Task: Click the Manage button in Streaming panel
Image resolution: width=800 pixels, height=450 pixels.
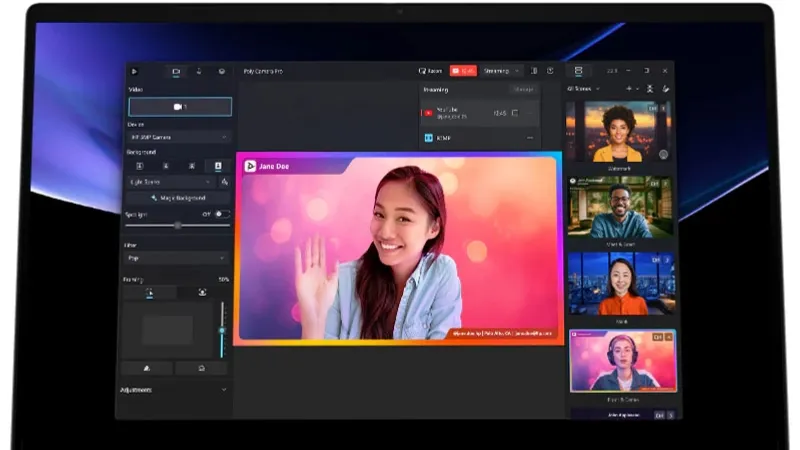Action: point(524,90)
